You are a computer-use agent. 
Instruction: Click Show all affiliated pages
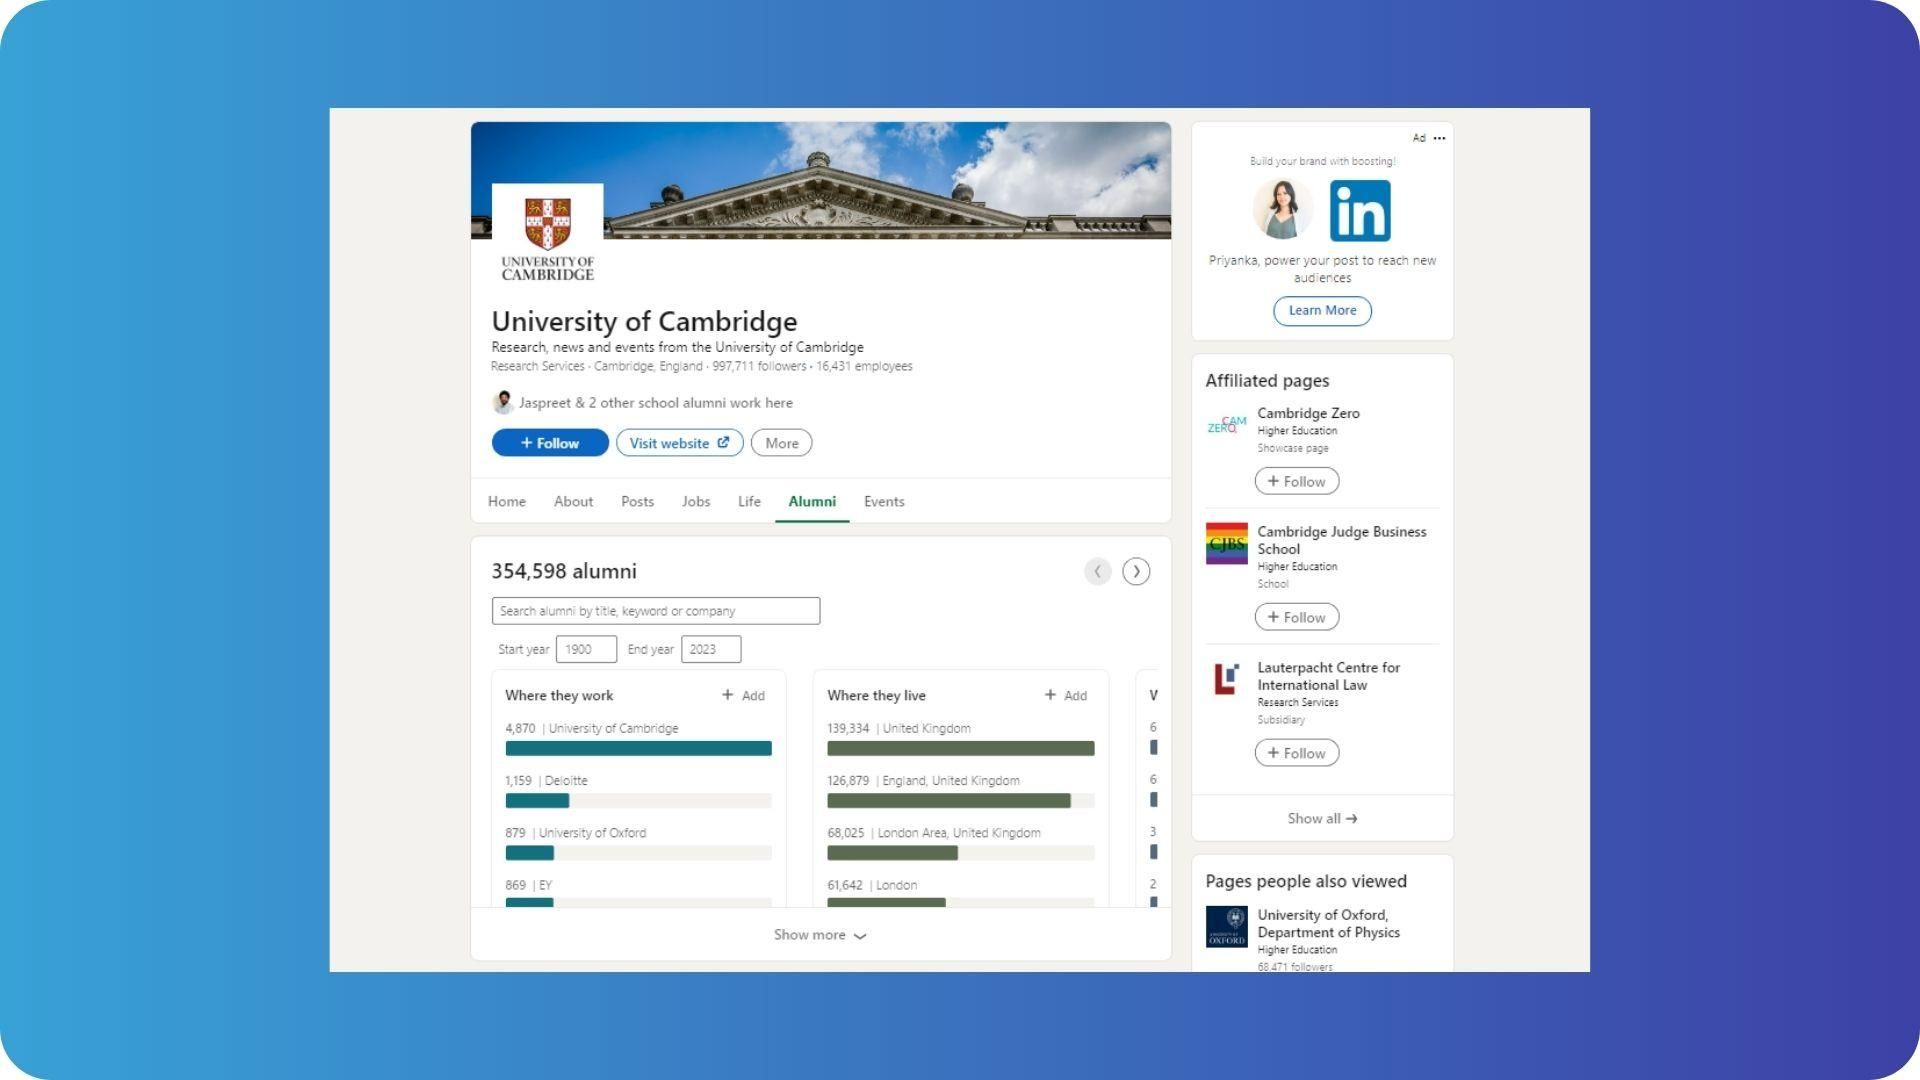1322,819
